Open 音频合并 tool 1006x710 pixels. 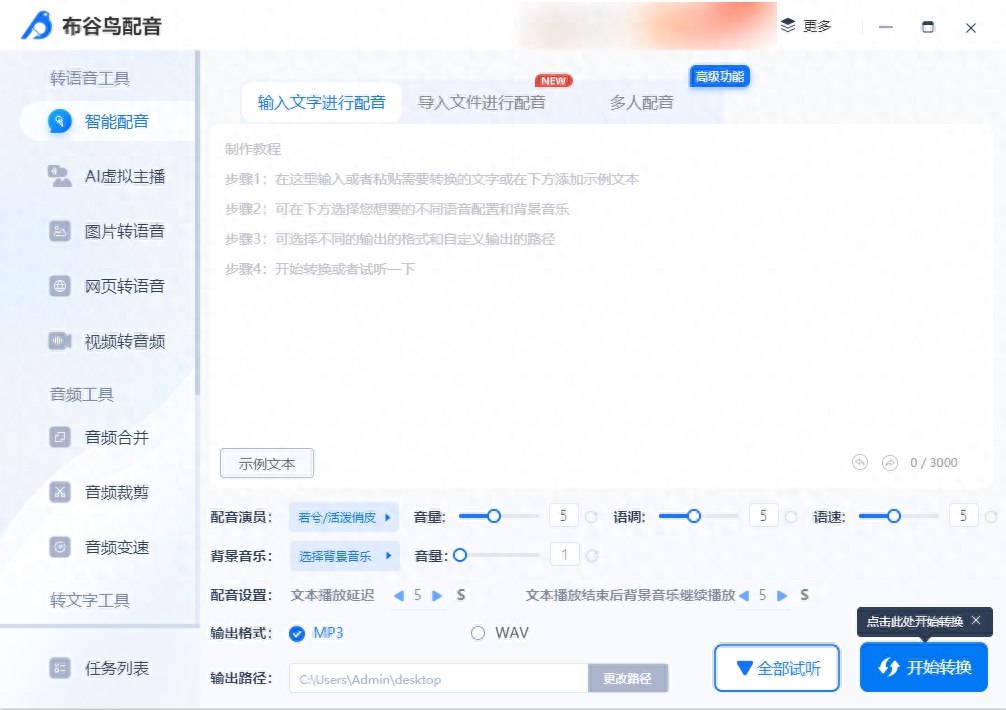100,437
